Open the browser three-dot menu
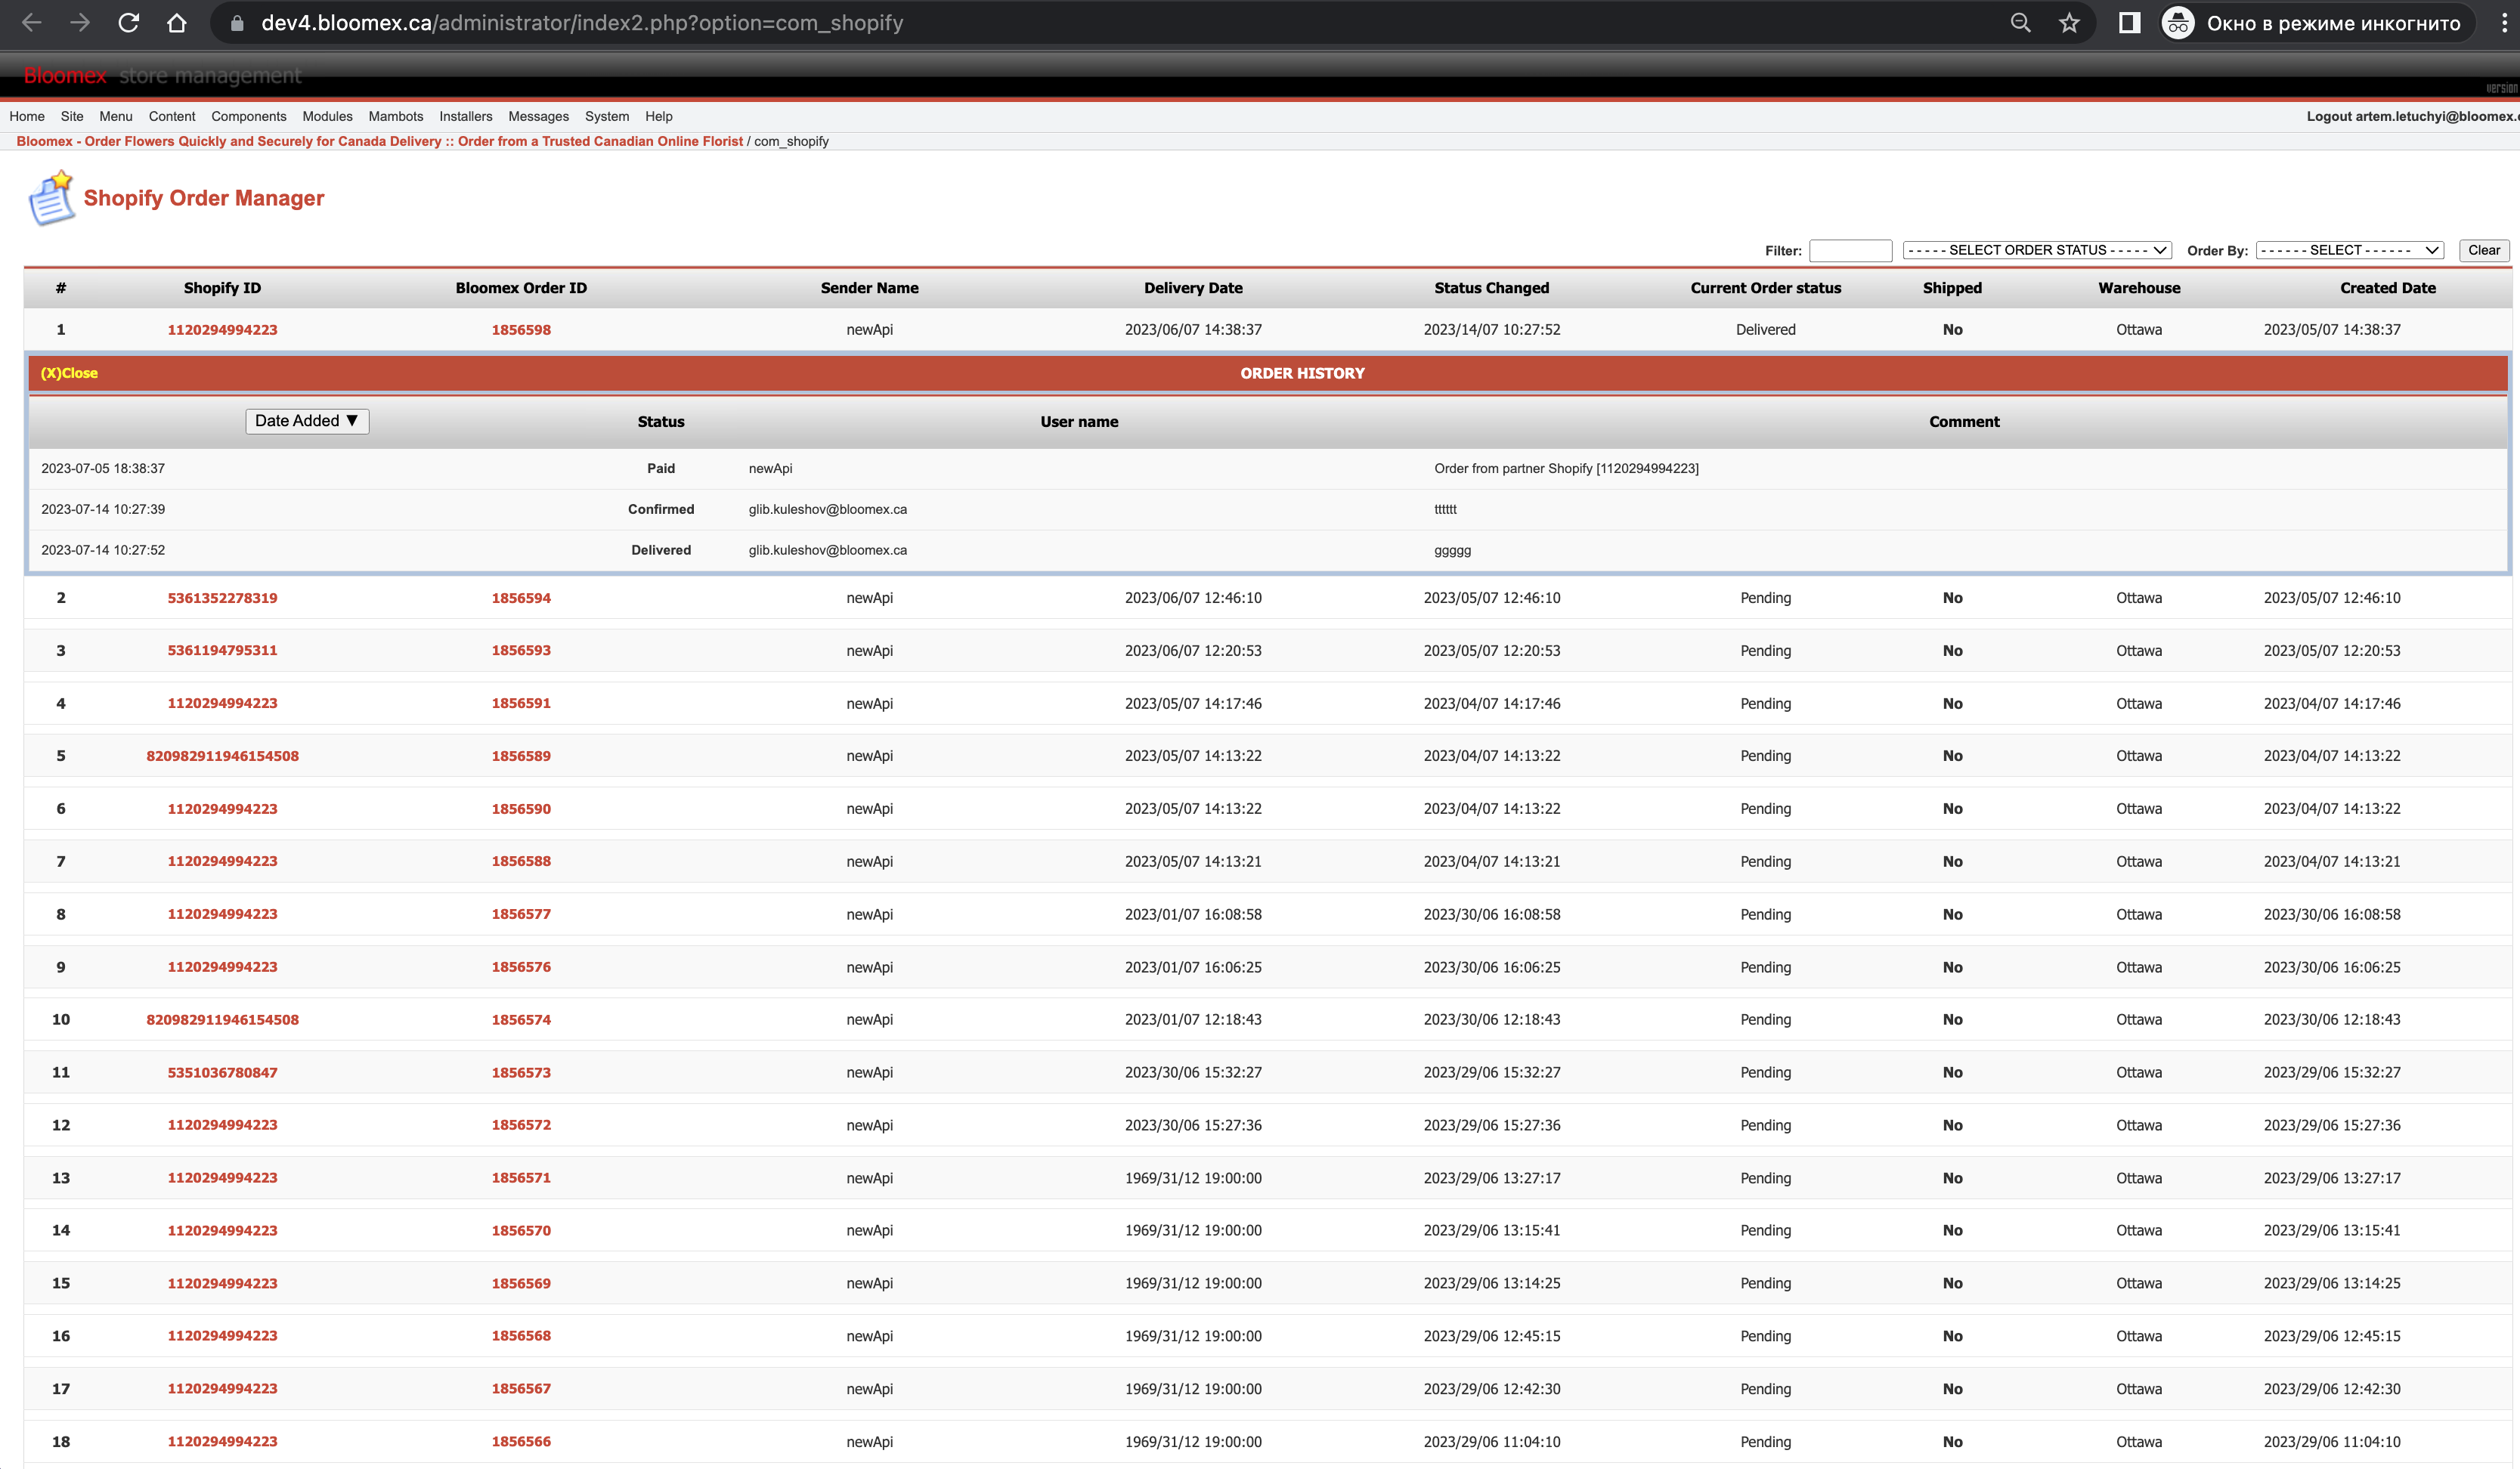 tap(2505, 23)
